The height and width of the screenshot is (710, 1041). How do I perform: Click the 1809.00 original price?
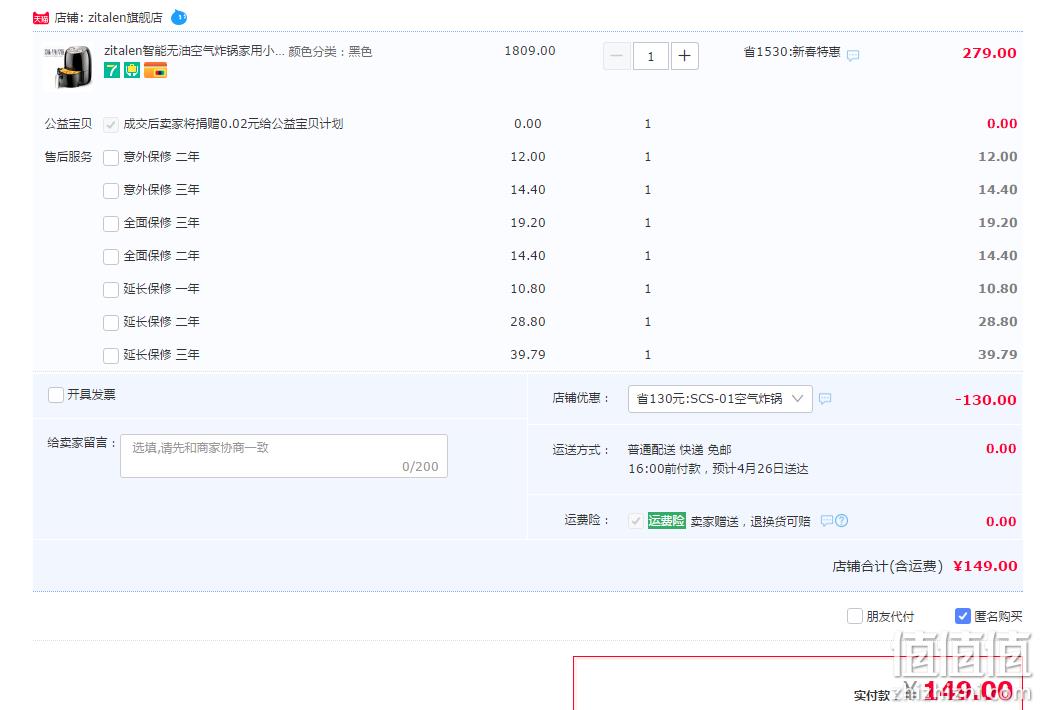pyautogui.click(x=530, y=50)
